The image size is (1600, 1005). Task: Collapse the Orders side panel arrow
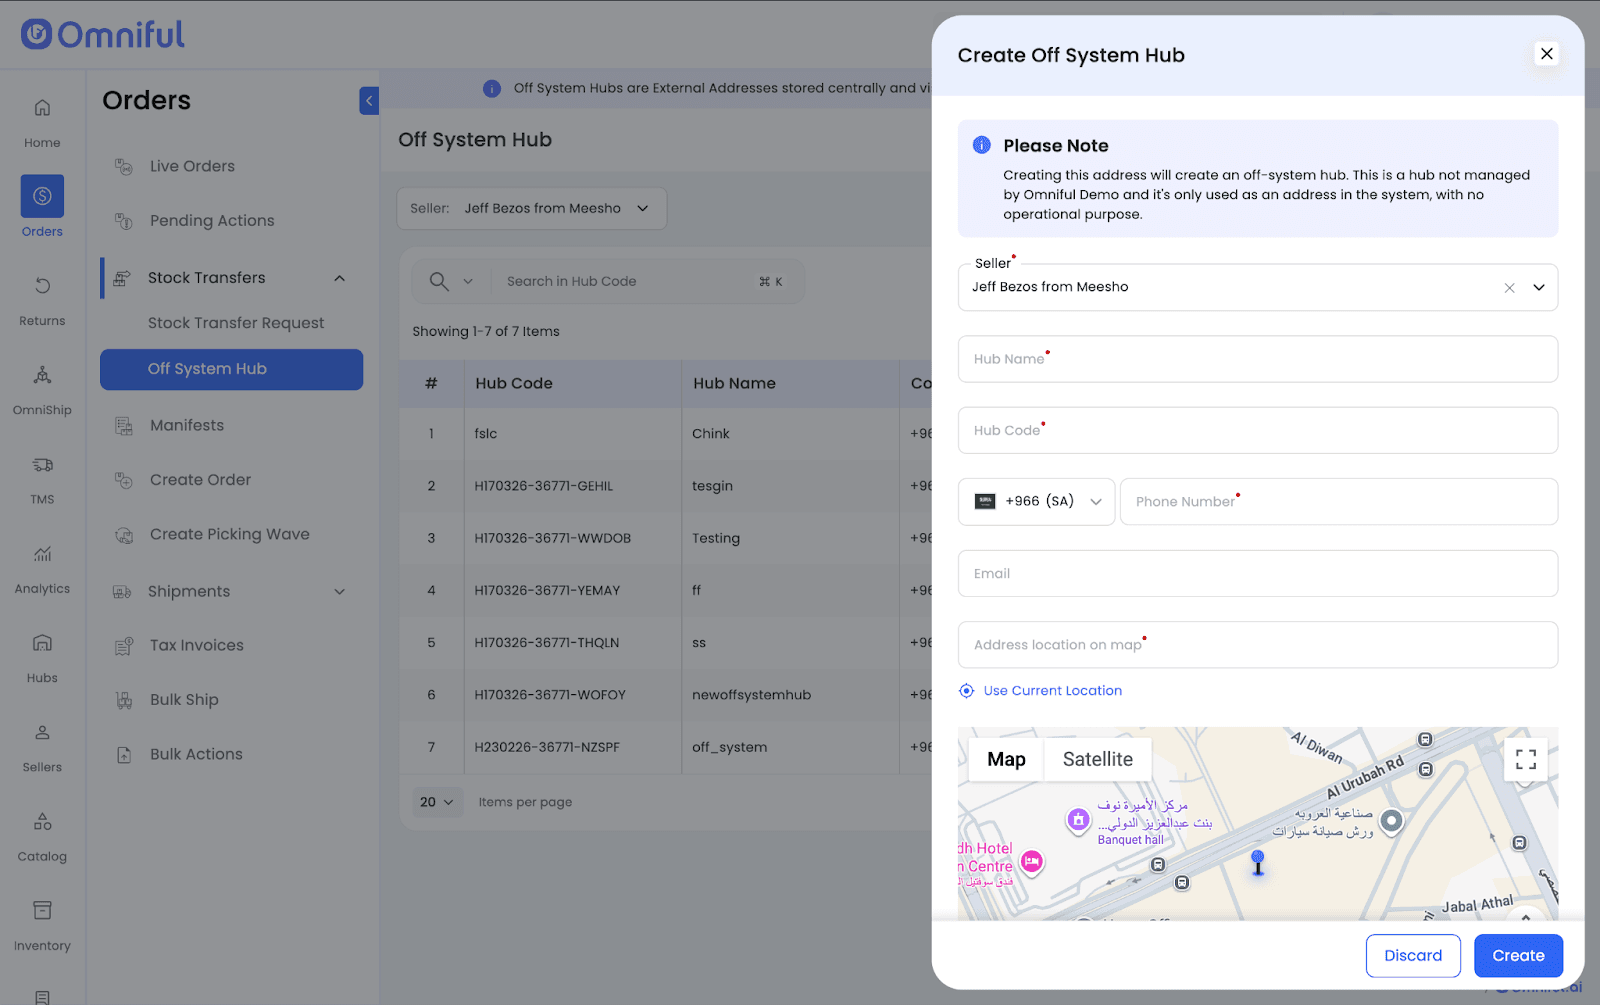tap(369, 100)
